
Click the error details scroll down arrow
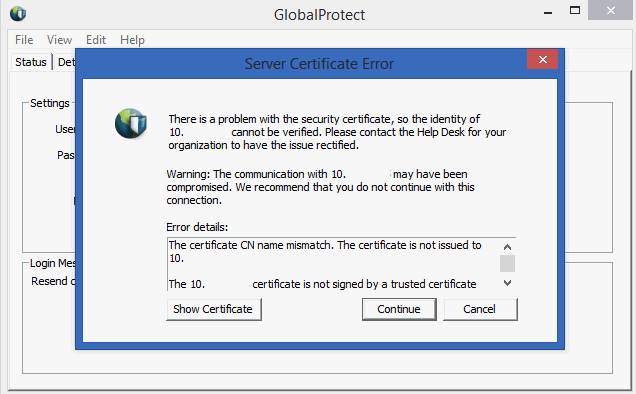507,283
